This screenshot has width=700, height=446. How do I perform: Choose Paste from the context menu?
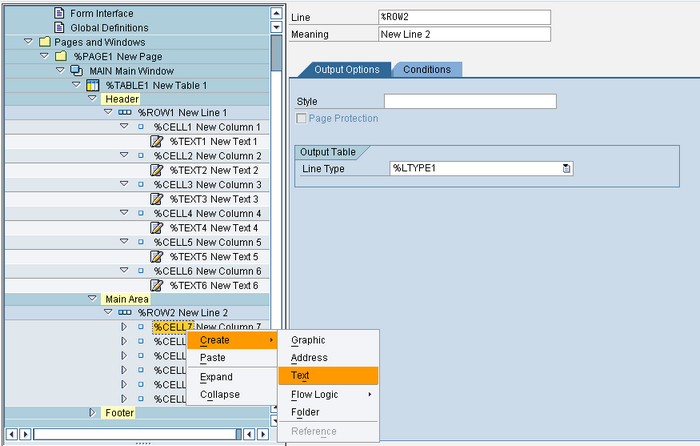tap(232, 358)
